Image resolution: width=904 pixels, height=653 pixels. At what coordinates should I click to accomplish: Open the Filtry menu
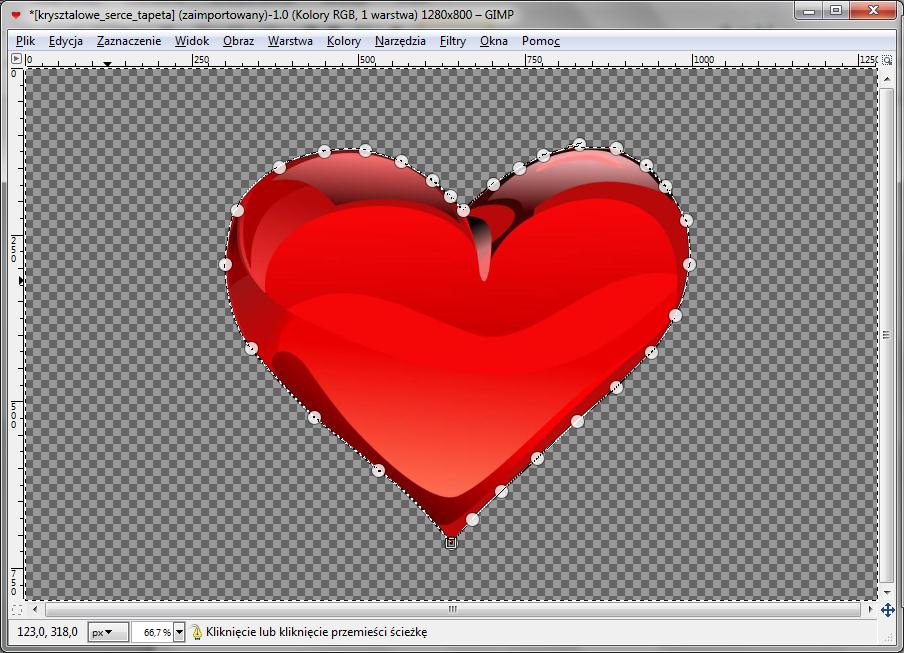pos(453,41)
